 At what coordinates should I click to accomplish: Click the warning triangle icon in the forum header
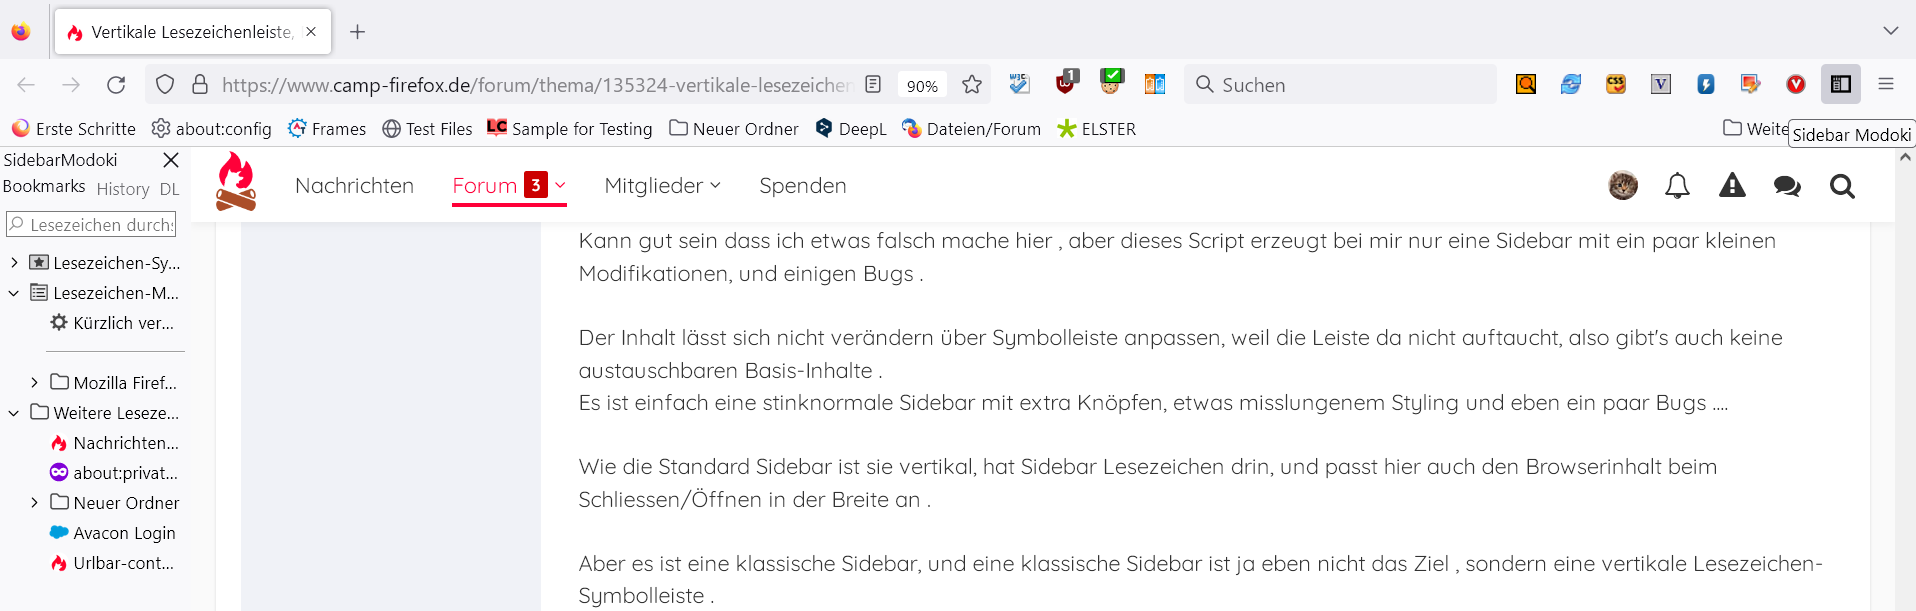point(1732,186)
